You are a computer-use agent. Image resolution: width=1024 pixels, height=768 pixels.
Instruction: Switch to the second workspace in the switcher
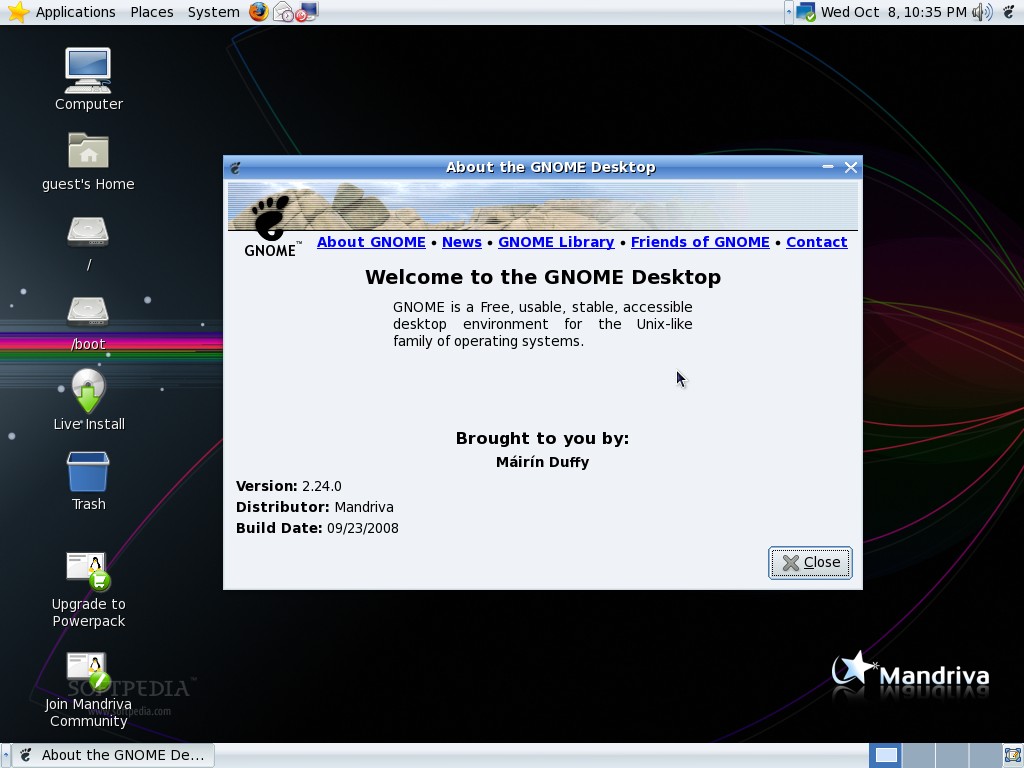coord(920,755)
